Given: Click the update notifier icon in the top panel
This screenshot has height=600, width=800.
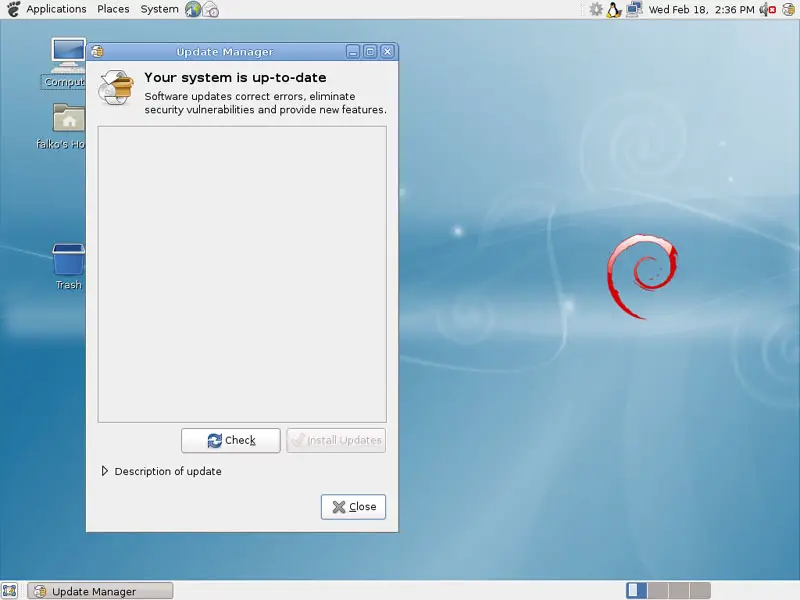Looking at the screenshot, I should (x=788, y=9).
